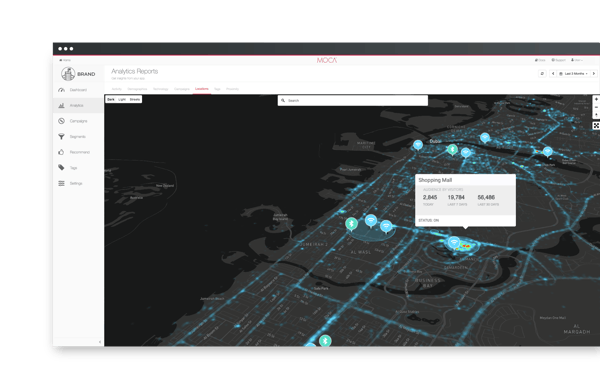Click the Dubai label on the map

tap(435, 141)
